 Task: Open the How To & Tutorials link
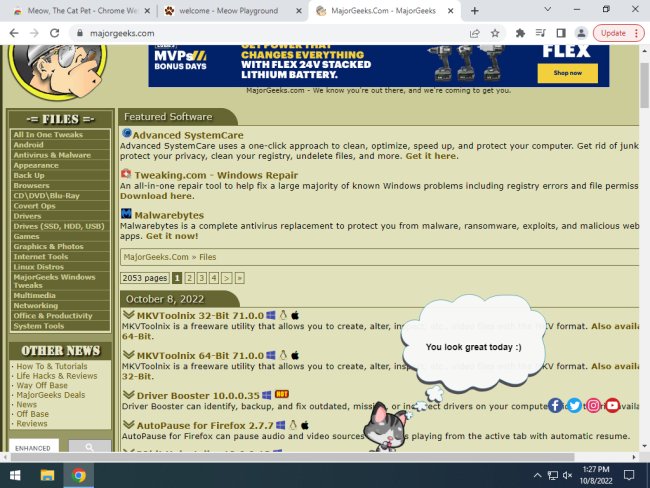coord(52,366)
